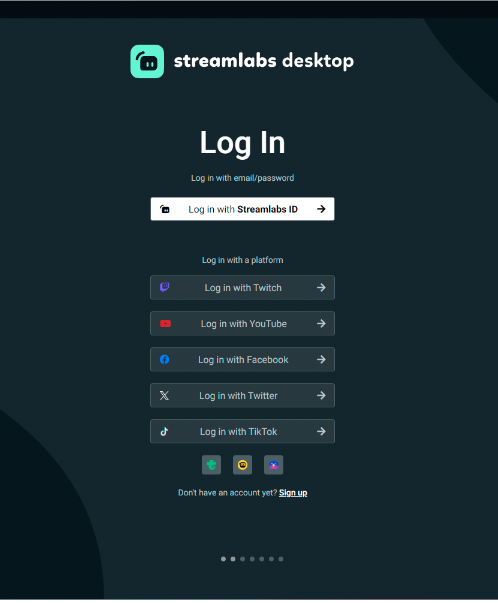The width and height of the screenshot is (498, 603).
Task: Click the green Trovo login icon
Action: click(x=212, y=465)
